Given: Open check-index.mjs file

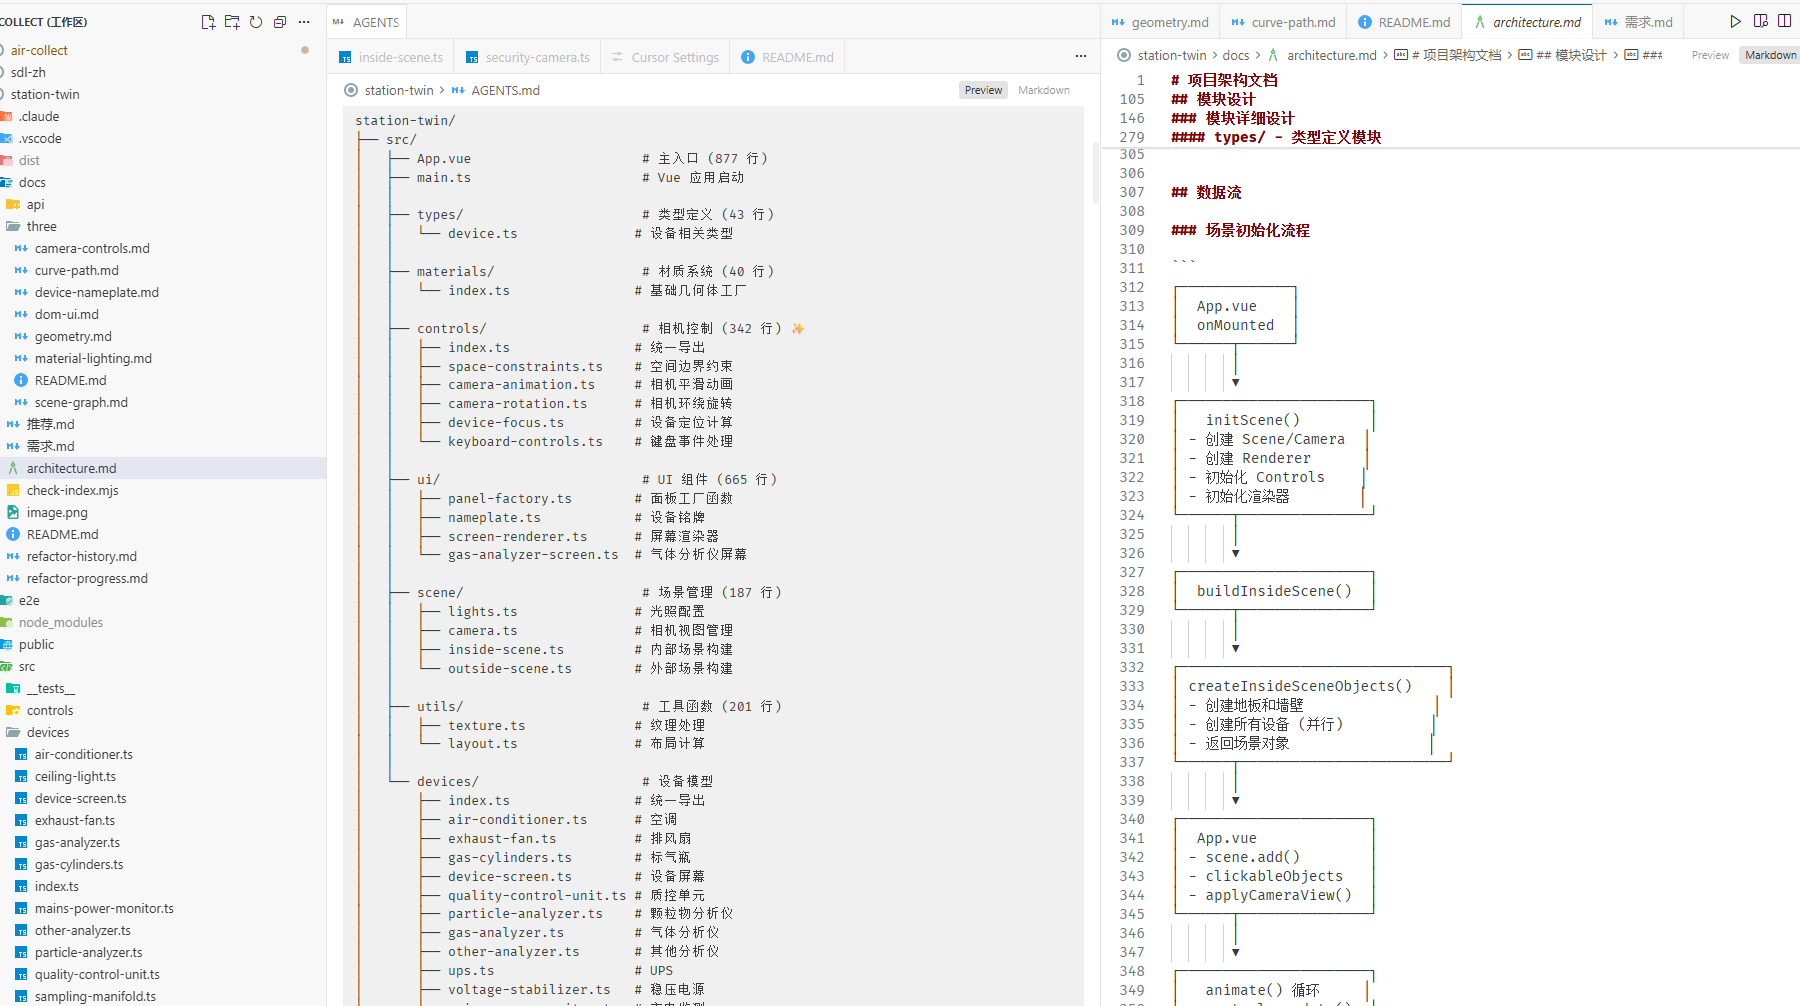Looking at the screenshot, I should 72,490.
